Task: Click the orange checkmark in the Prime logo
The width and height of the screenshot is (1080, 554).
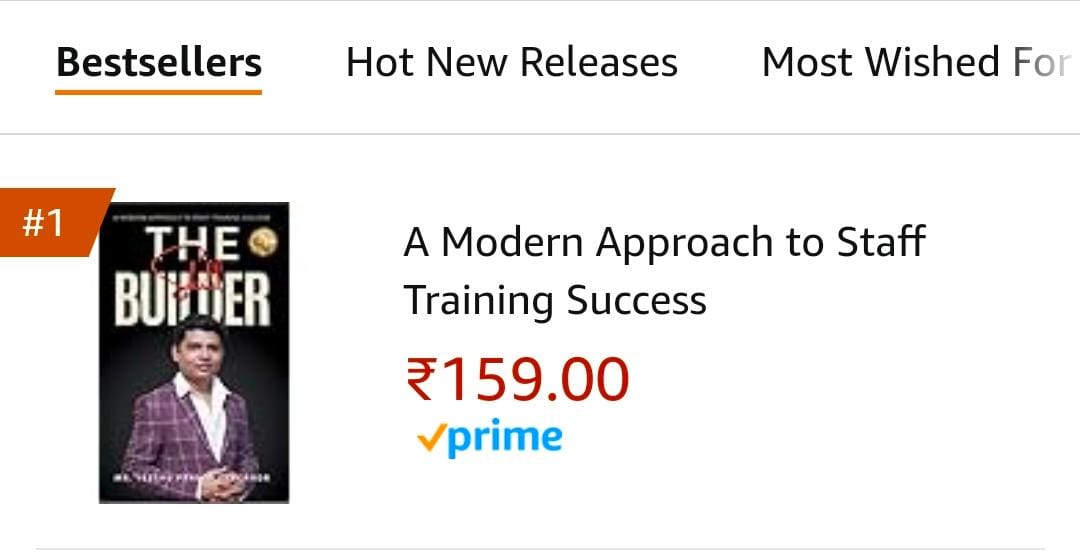Action: [x=431, y=438]
